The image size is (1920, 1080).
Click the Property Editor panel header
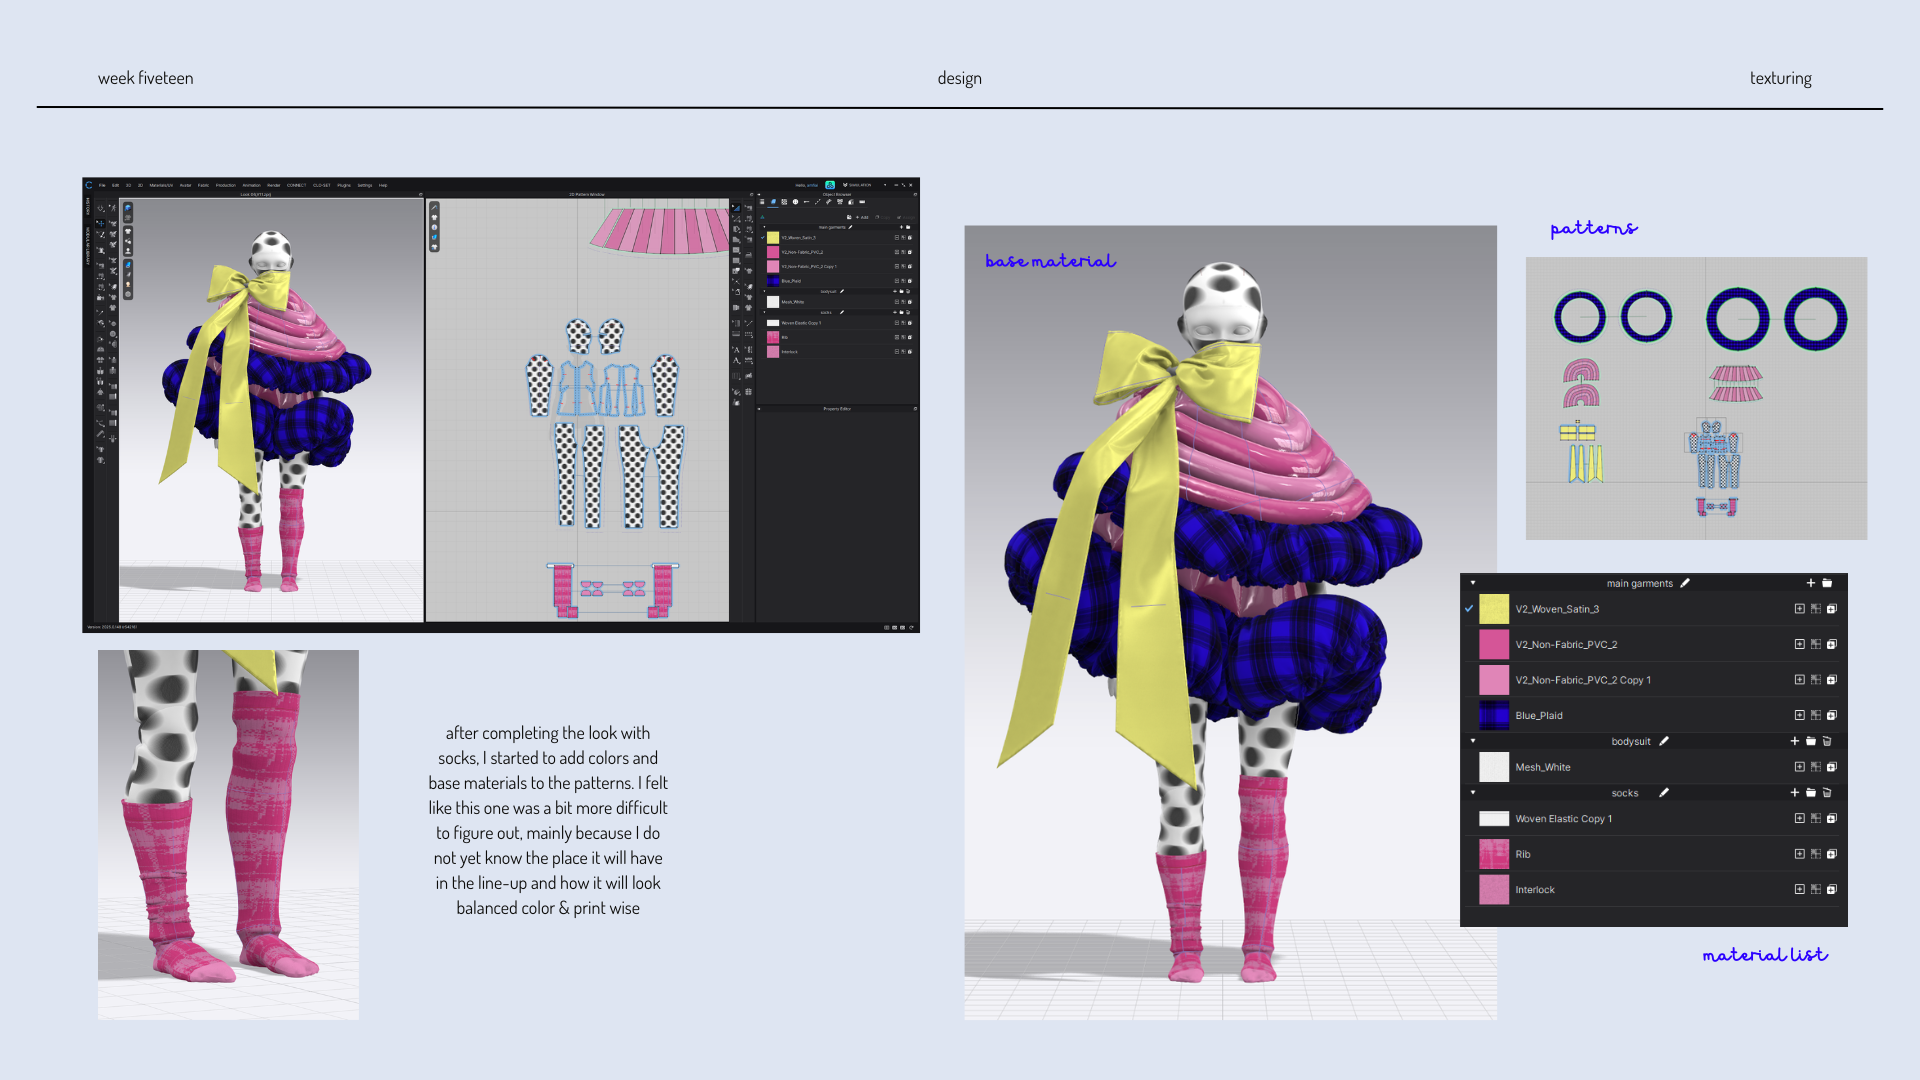[837, 409]
